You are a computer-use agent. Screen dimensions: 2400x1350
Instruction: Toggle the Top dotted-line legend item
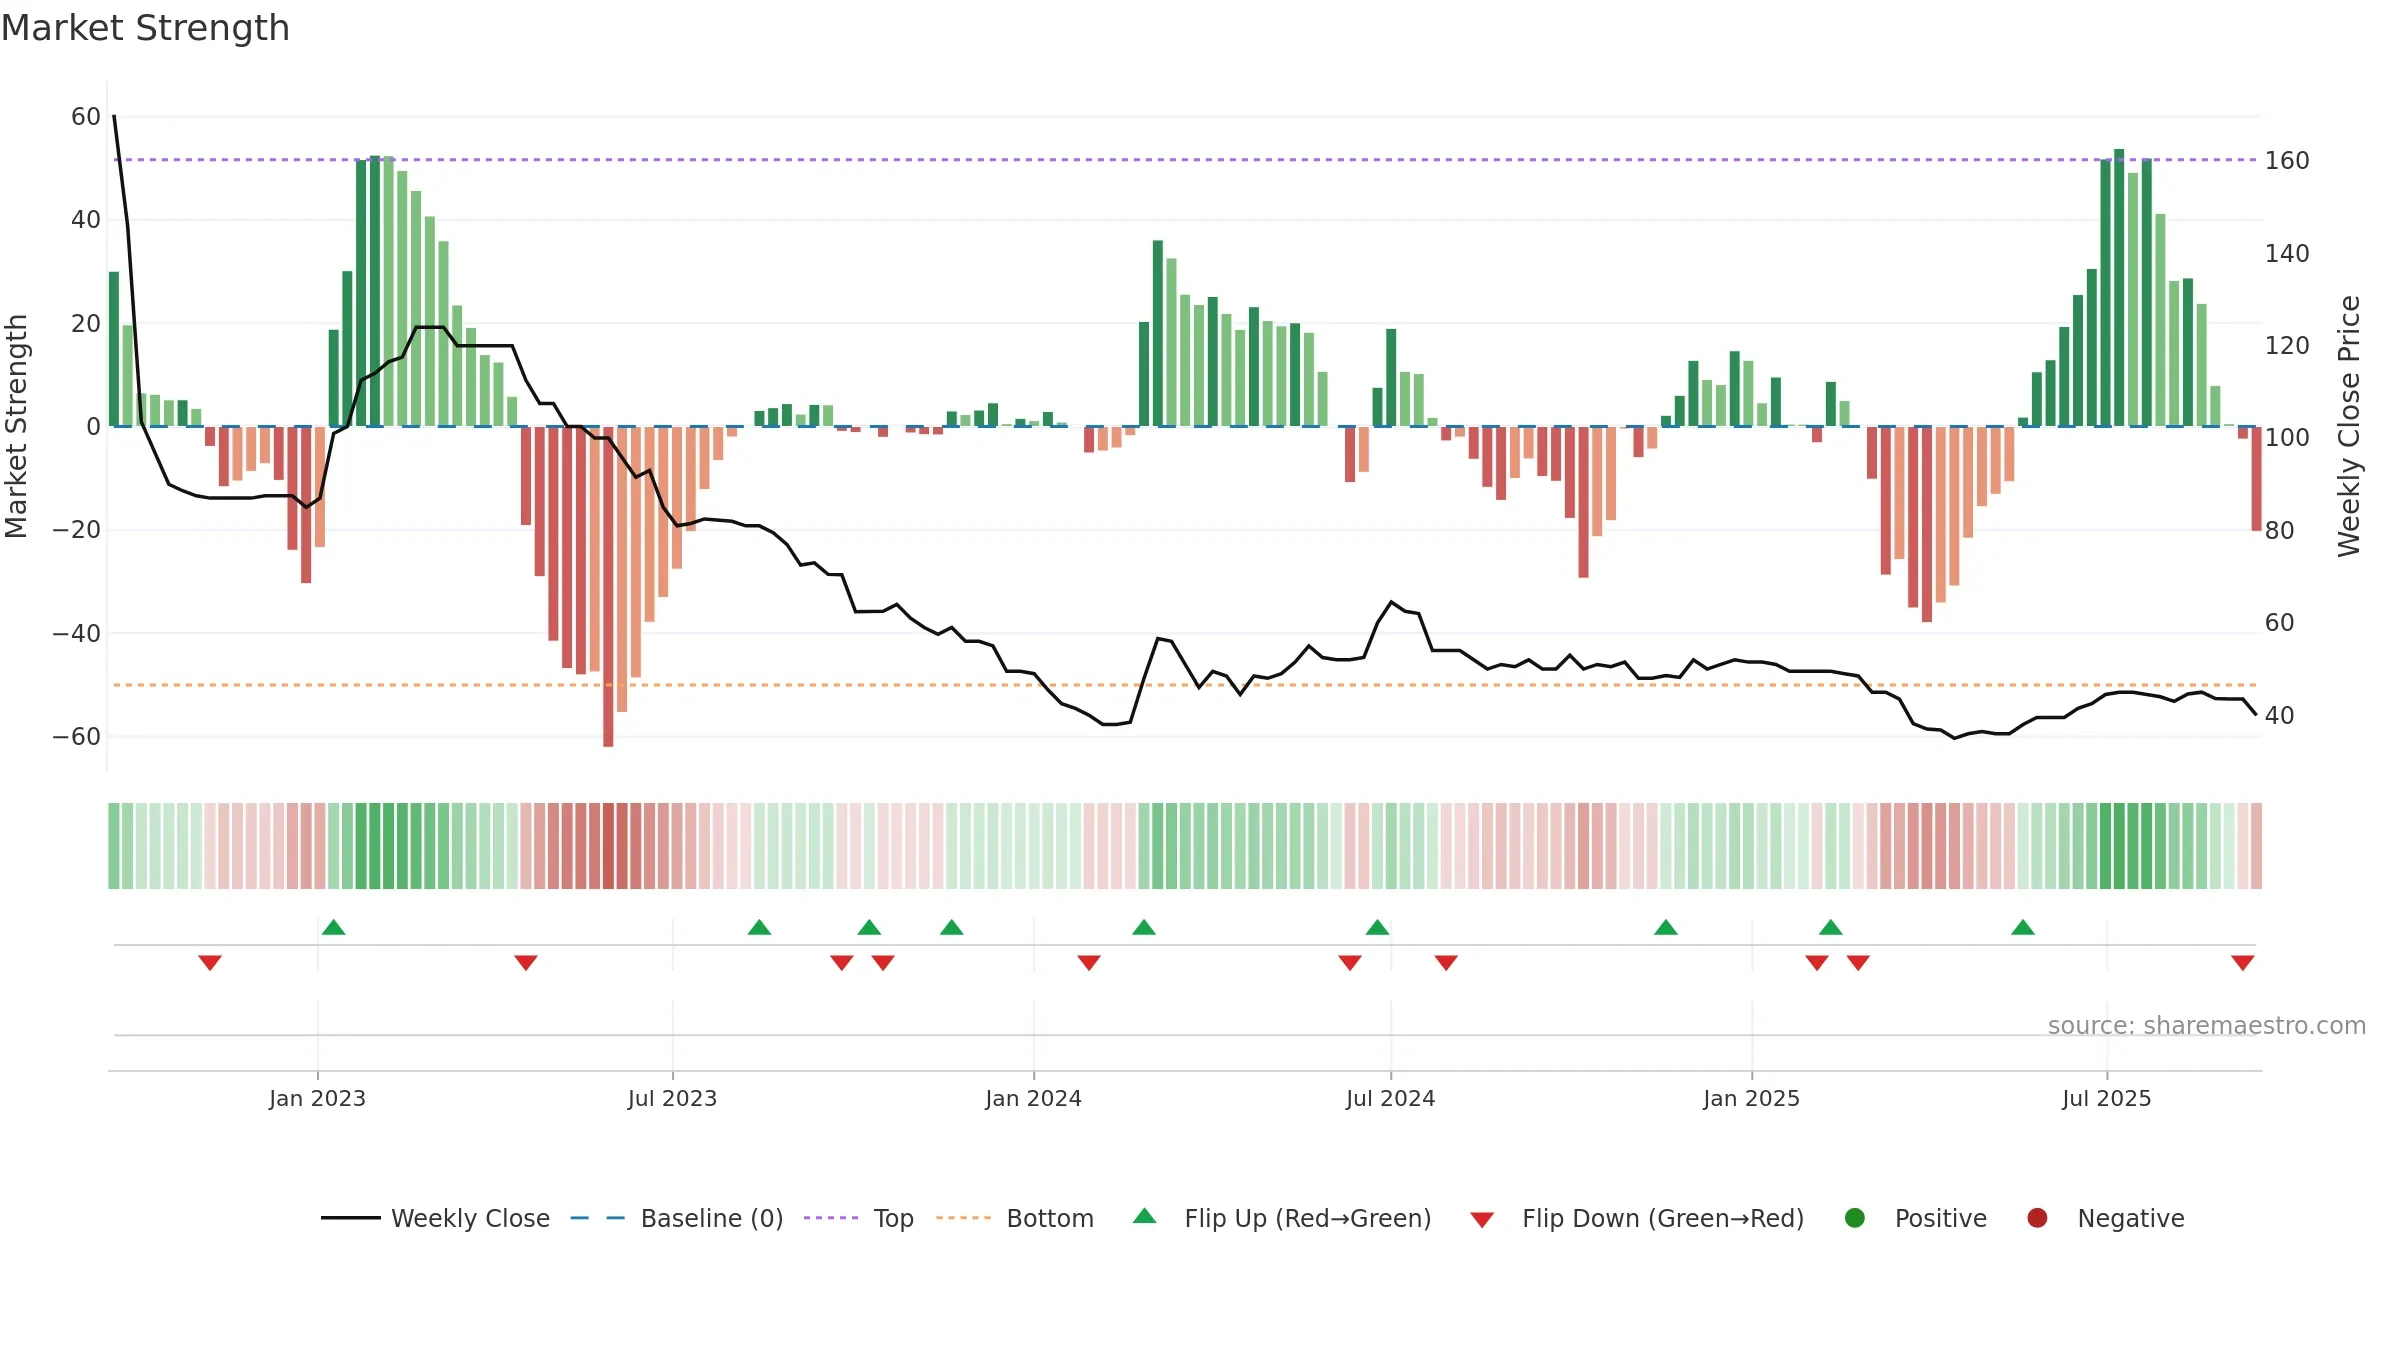pos(858,1218)
